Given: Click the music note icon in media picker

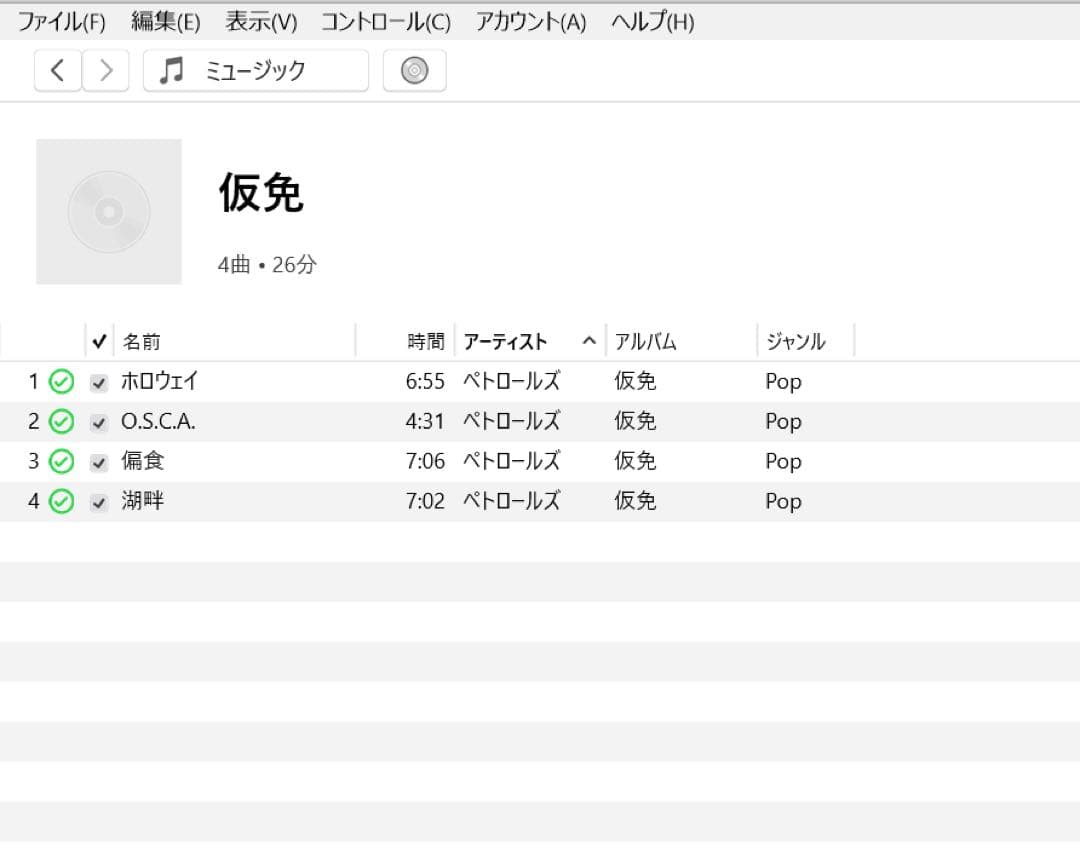Looking at the screenshot, I should tap(172, 70).
